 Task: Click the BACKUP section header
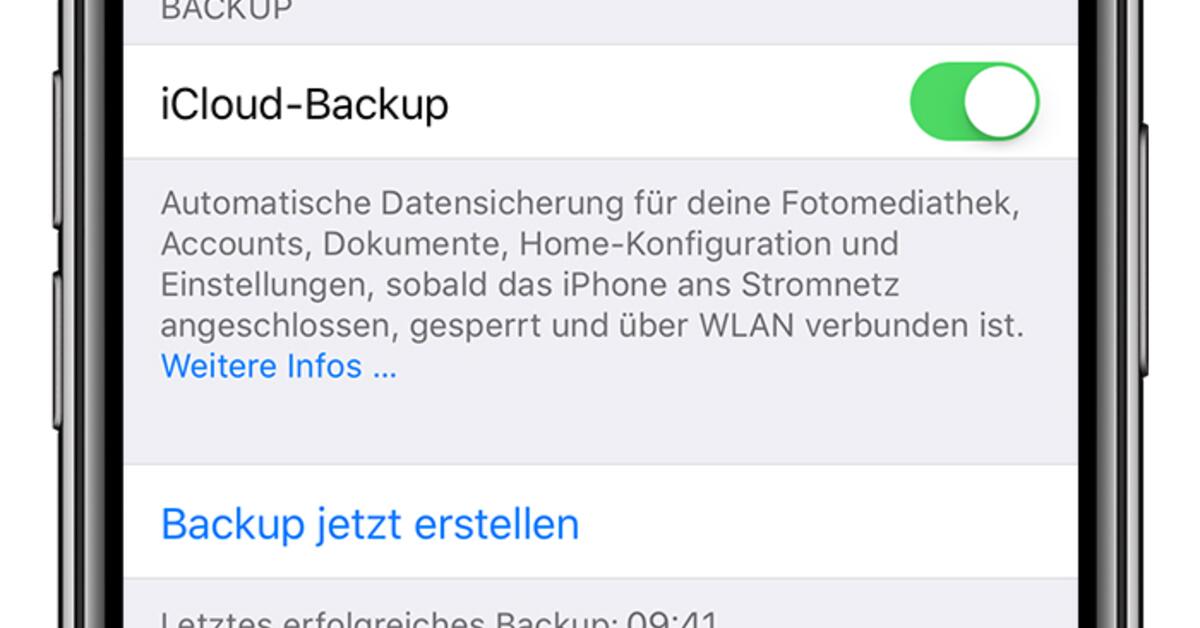click(x=226, y=11)
